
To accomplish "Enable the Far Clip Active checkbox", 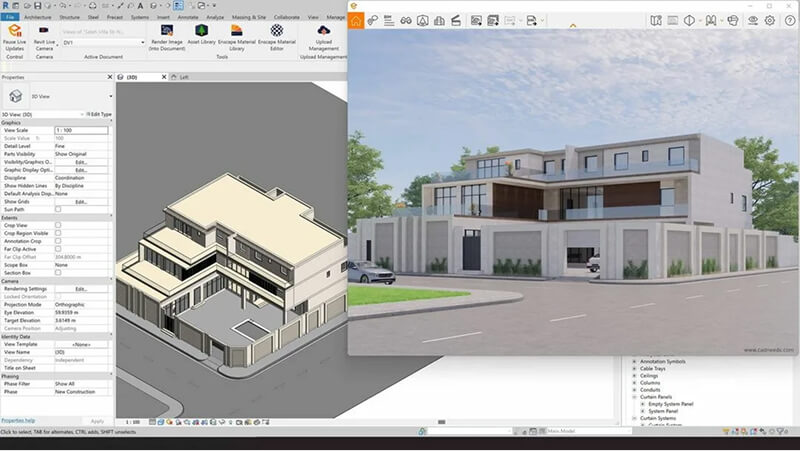I will pyautogui.click(x=58, y=249).
